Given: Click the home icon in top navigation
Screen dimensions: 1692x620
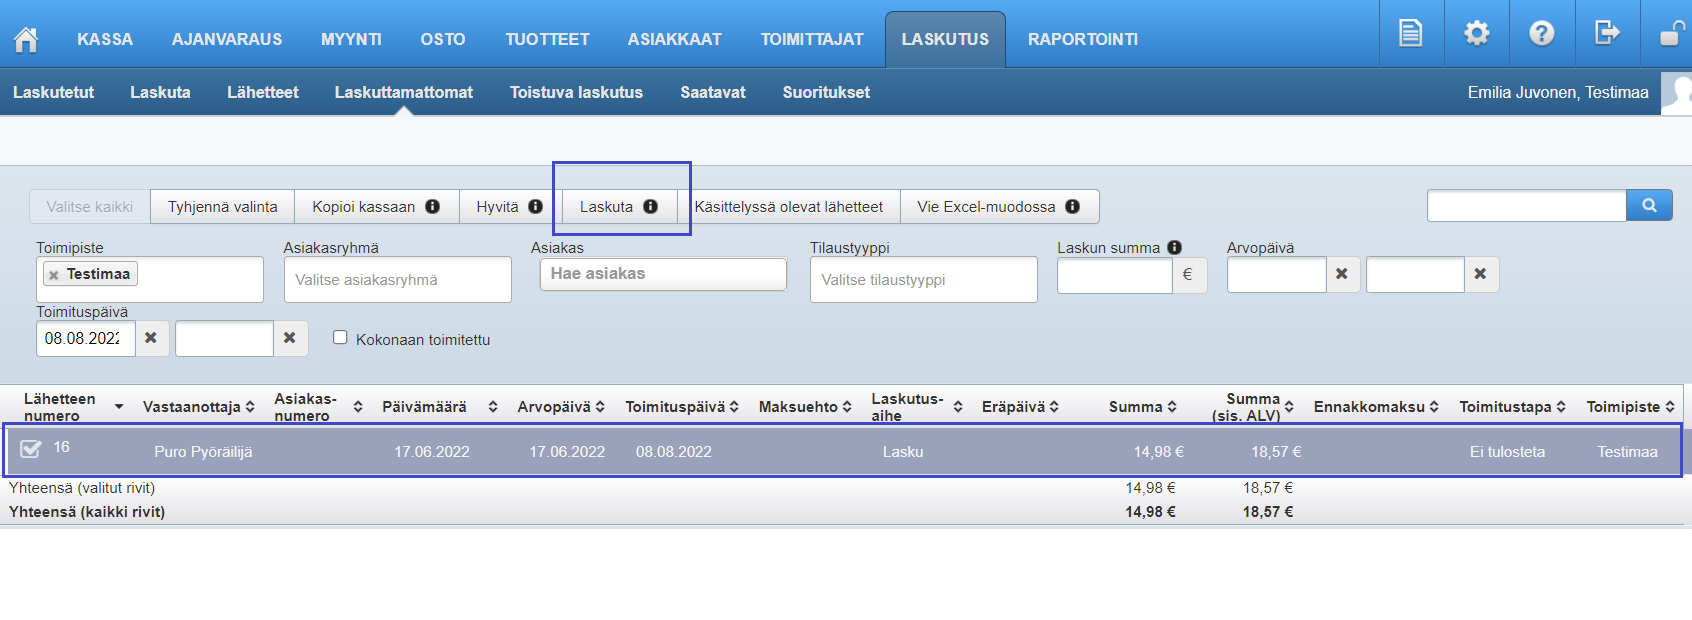Looking at the screenshot, I should click(26, 39).
